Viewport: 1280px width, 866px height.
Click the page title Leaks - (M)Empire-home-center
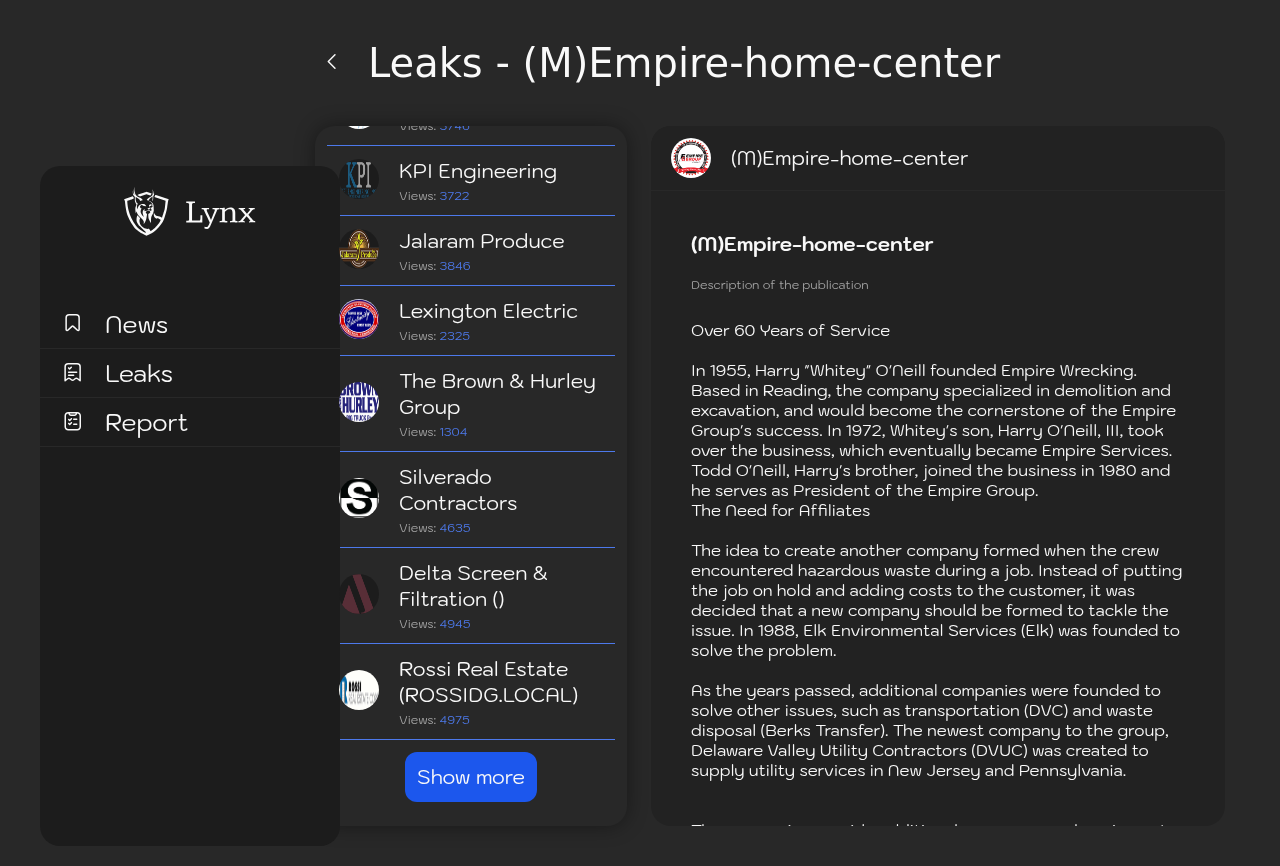(x=684, y=63)
